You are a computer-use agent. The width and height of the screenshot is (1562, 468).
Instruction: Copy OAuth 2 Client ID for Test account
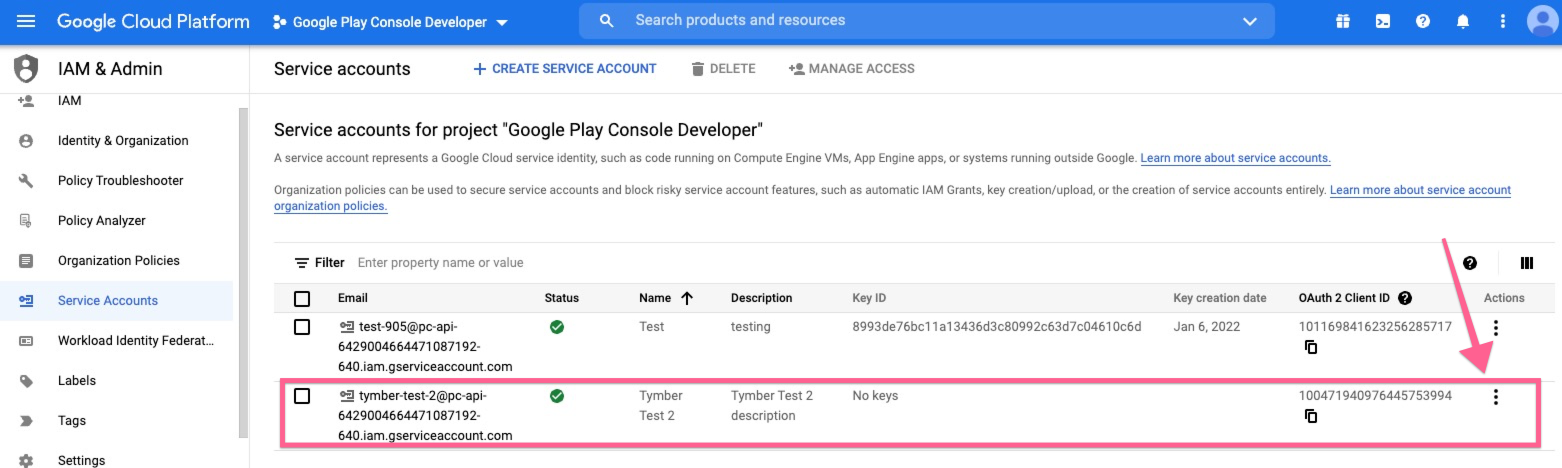pyautogui.click(x=1310, y=347)
